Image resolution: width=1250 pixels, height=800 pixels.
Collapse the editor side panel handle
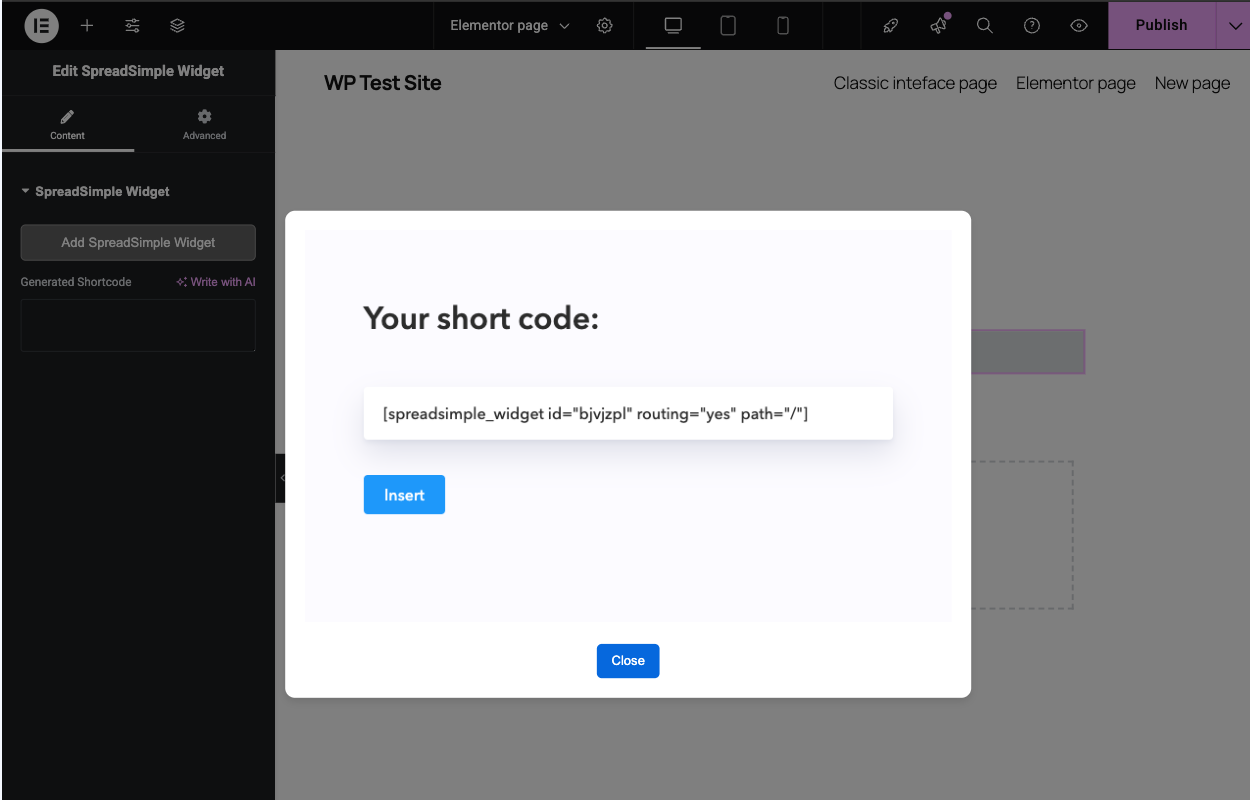281,478
